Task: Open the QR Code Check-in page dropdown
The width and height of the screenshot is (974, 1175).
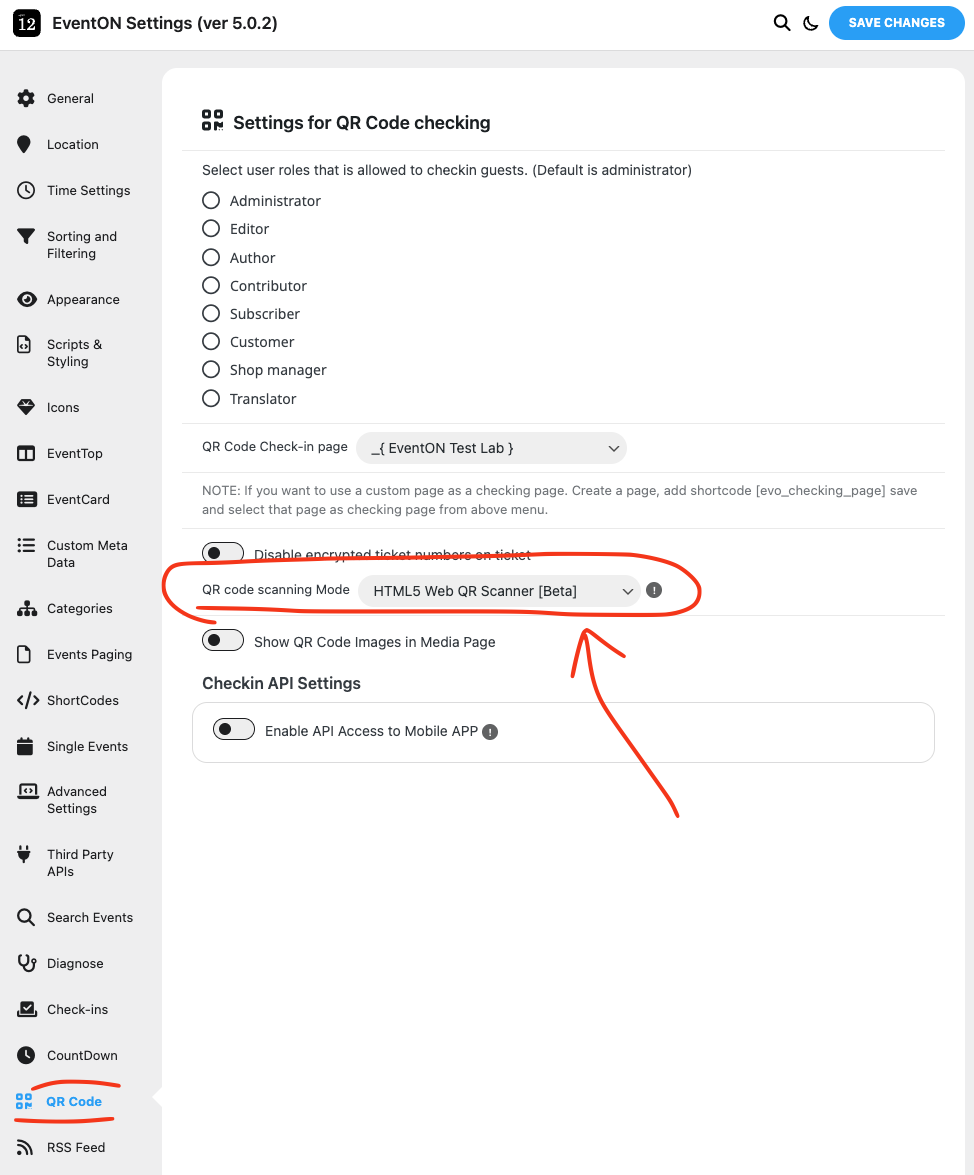Action: 491,448
